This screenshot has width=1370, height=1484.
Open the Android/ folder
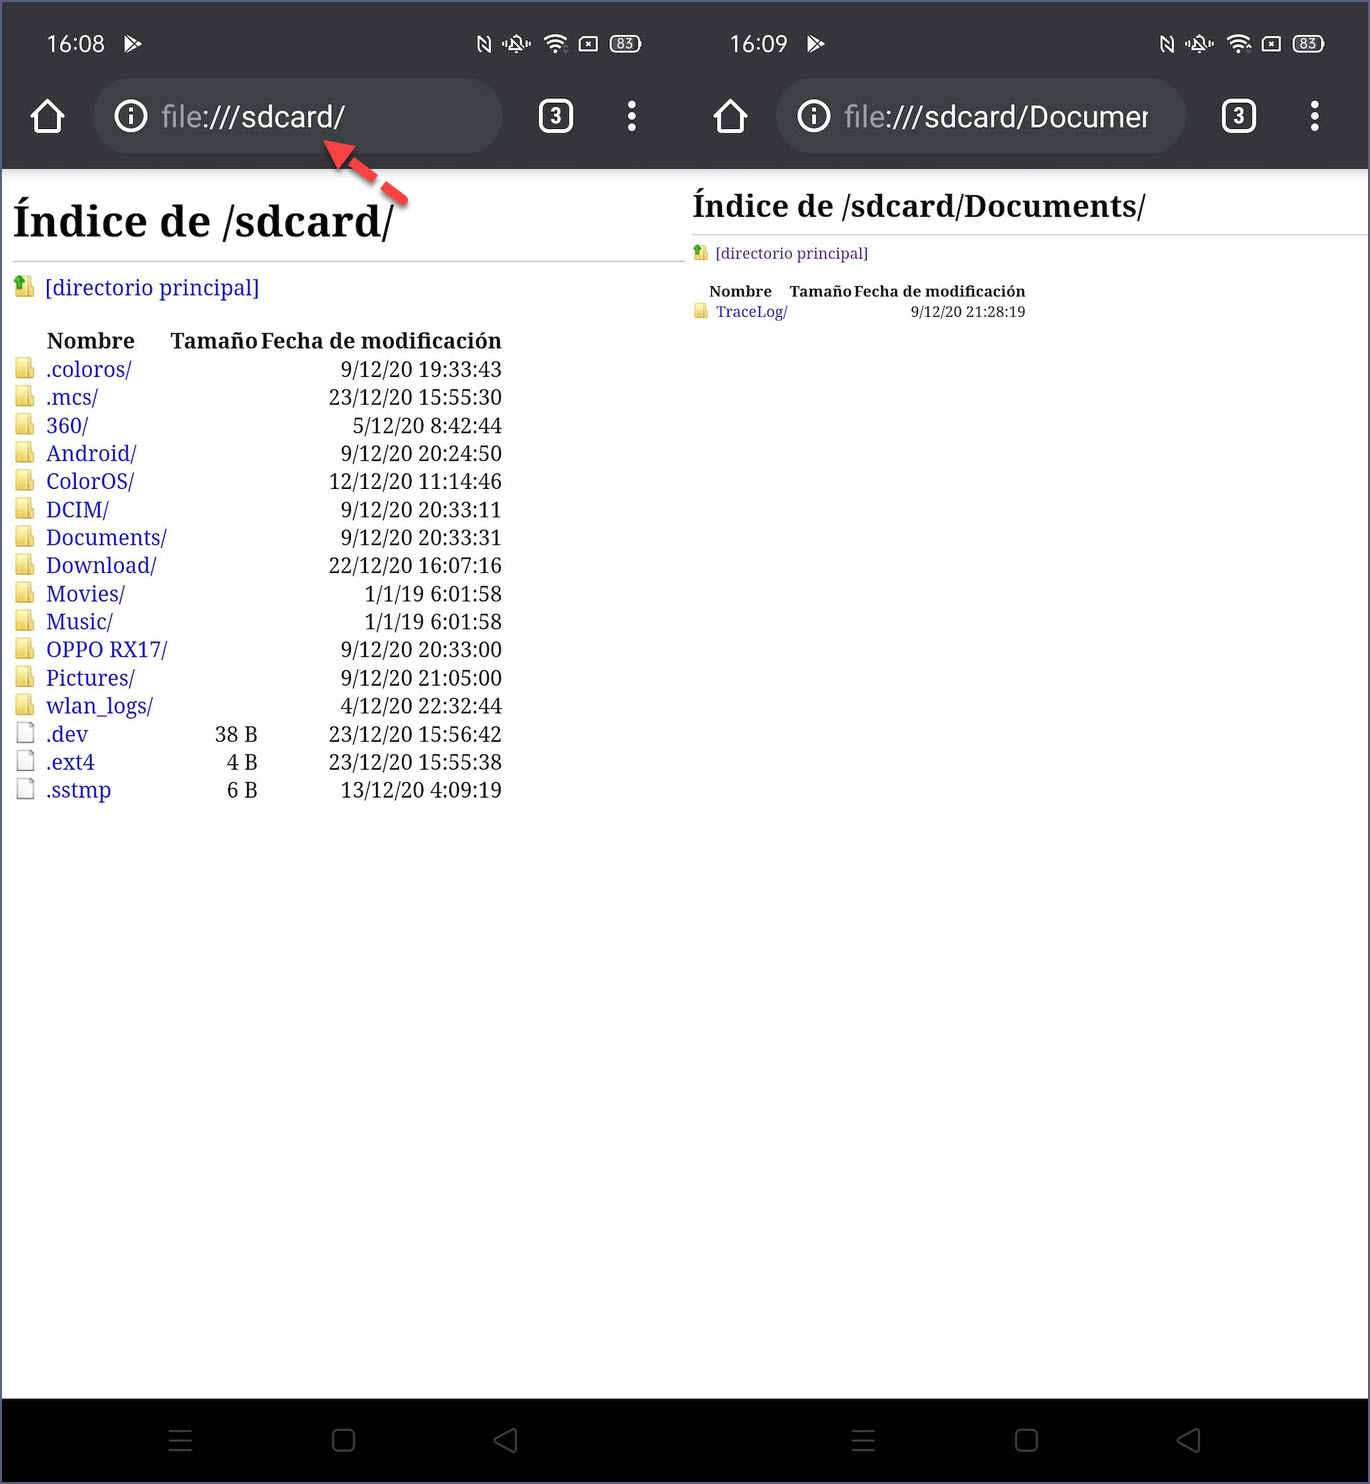[x=91, y=453]
